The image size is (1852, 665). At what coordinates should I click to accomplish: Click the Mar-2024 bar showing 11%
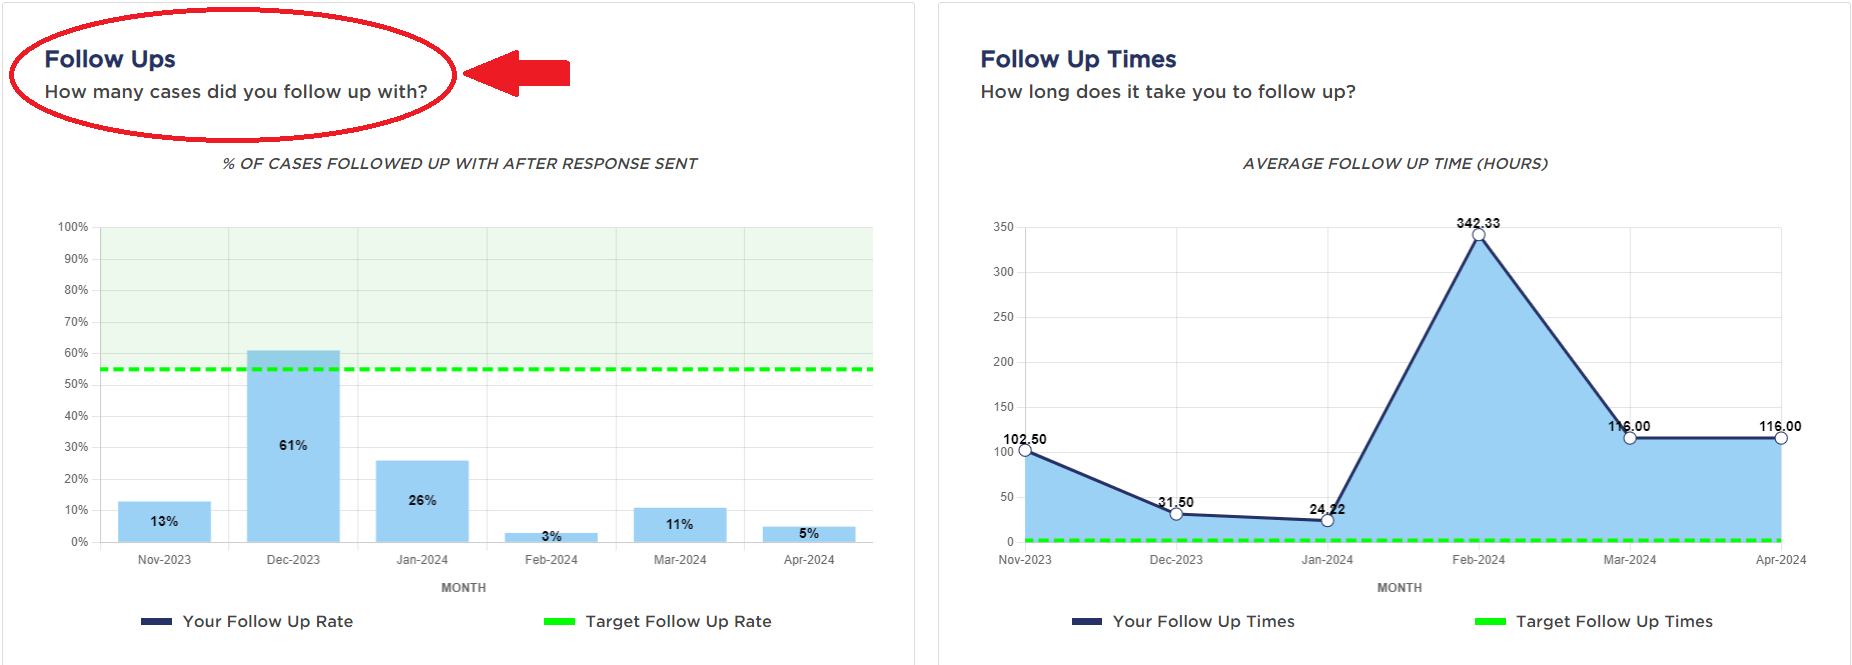pos(680,524)
